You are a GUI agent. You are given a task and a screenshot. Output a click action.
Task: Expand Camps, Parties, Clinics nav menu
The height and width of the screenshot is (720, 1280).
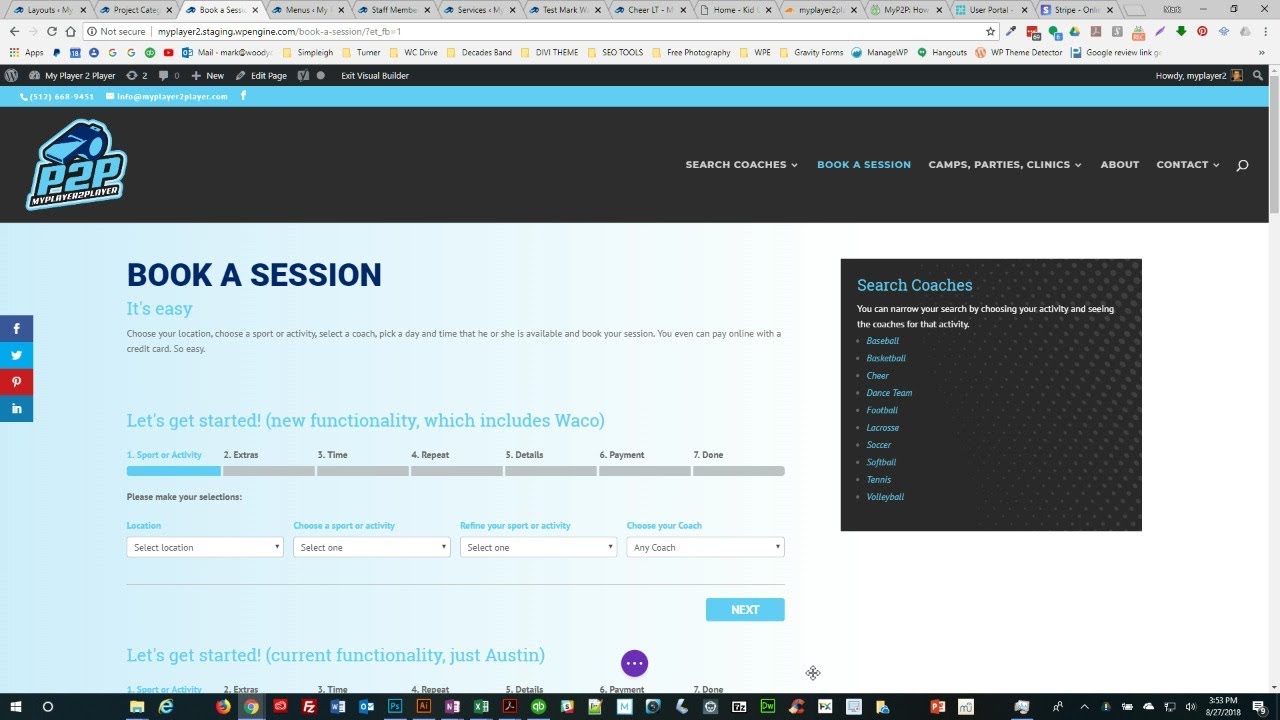(1005, 165)
